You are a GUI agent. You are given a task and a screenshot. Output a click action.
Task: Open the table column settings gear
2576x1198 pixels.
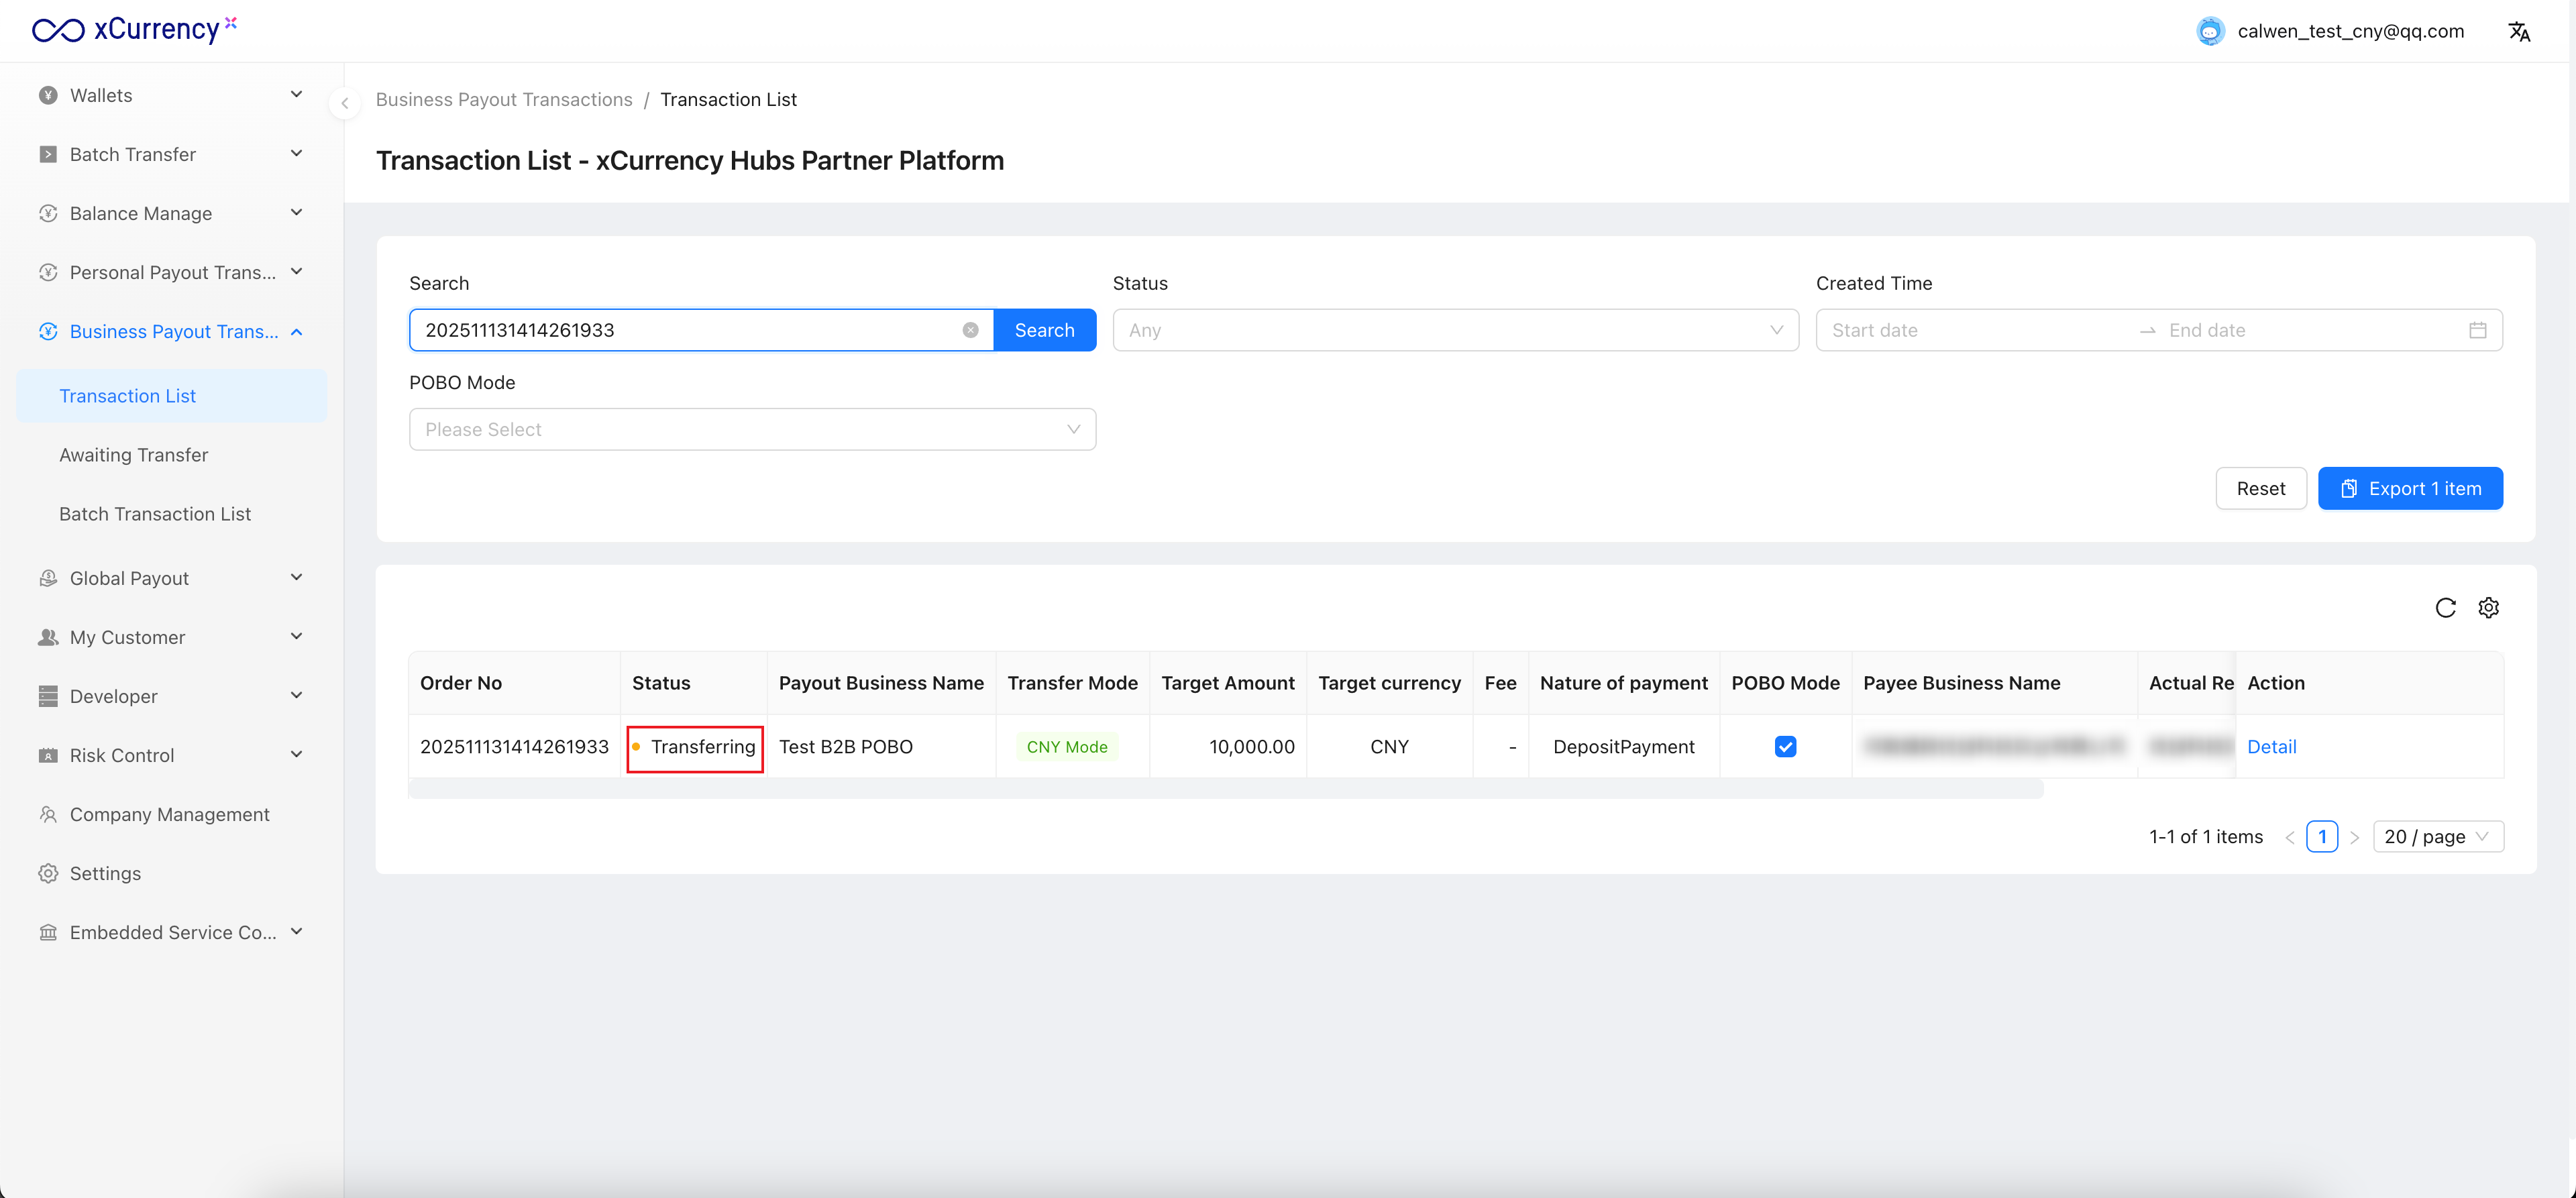[x=2488, y=608]
